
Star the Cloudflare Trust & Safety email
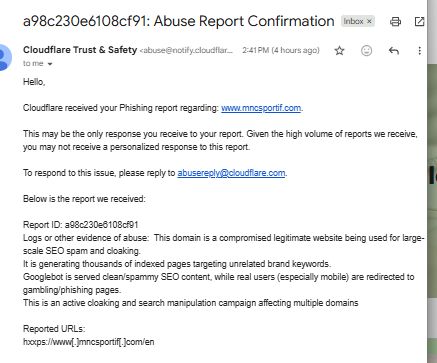point(339,51)
